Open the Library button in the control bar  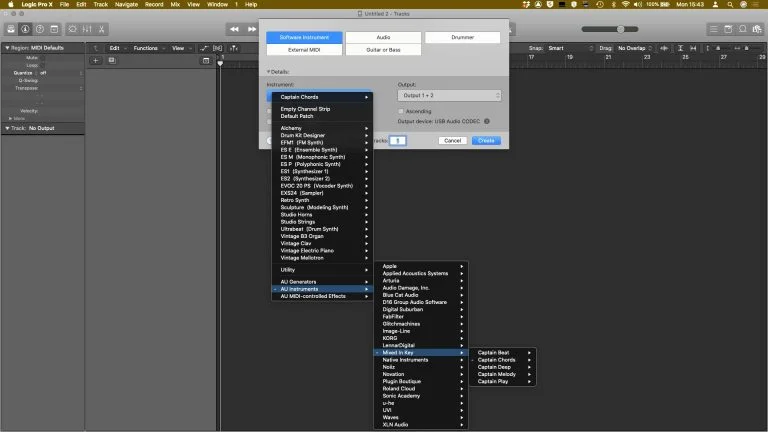[x=11, y=29]
